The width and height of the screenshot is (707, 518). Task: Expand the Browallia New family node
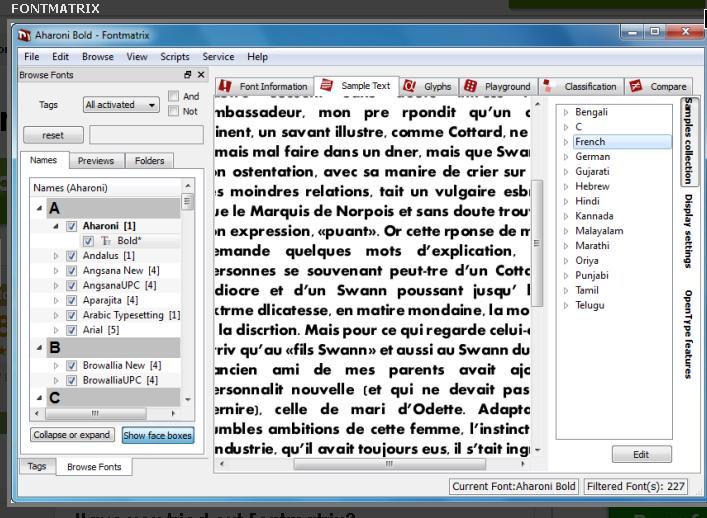[56, 365]
